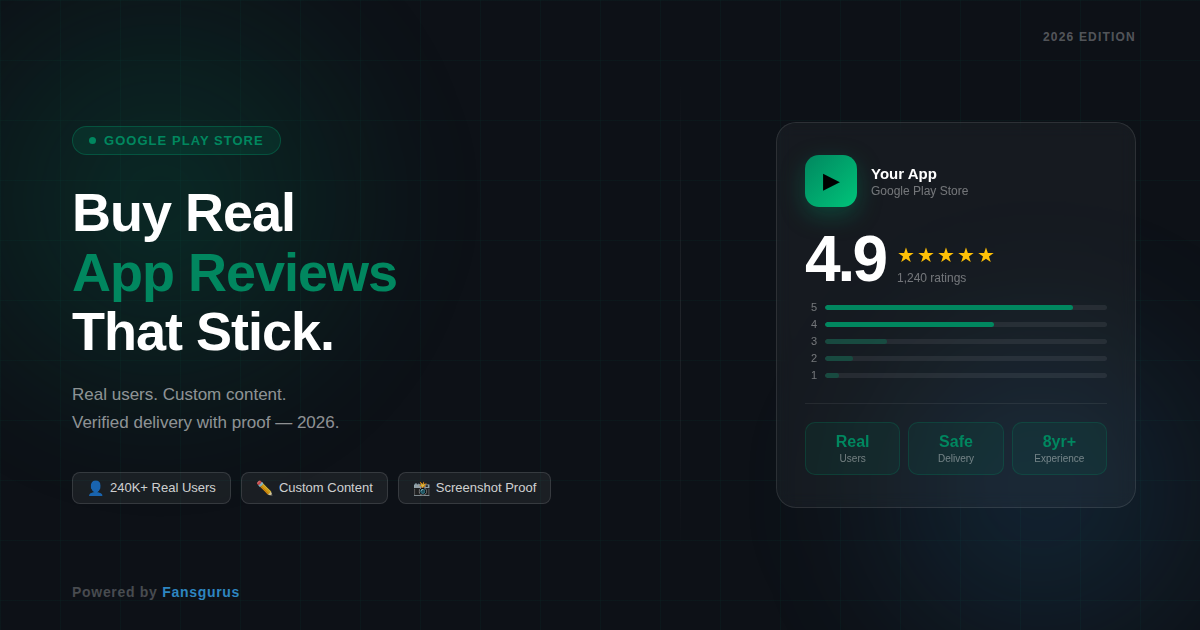This screenshot has width=1200, height=630.
Task: Click the 4.9 rating score
Action: pos(845,259)
